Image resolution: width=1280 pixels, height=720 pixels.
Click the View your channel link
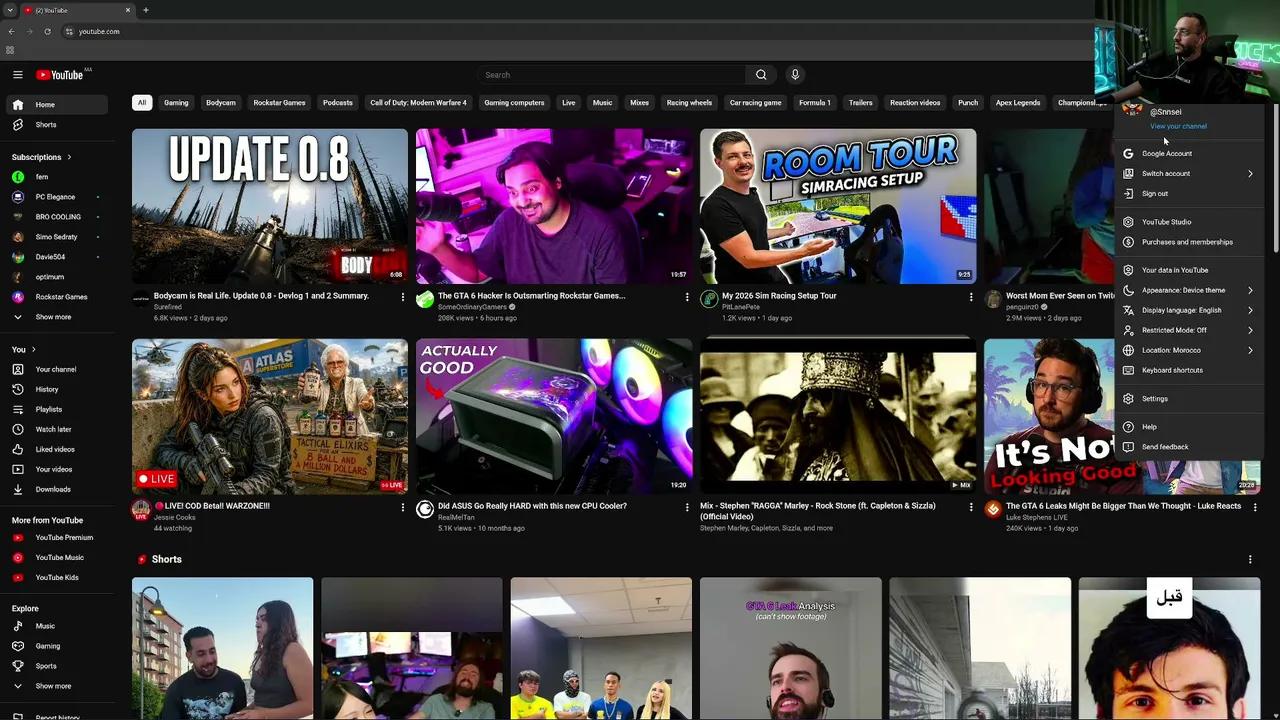(1178, 126)
